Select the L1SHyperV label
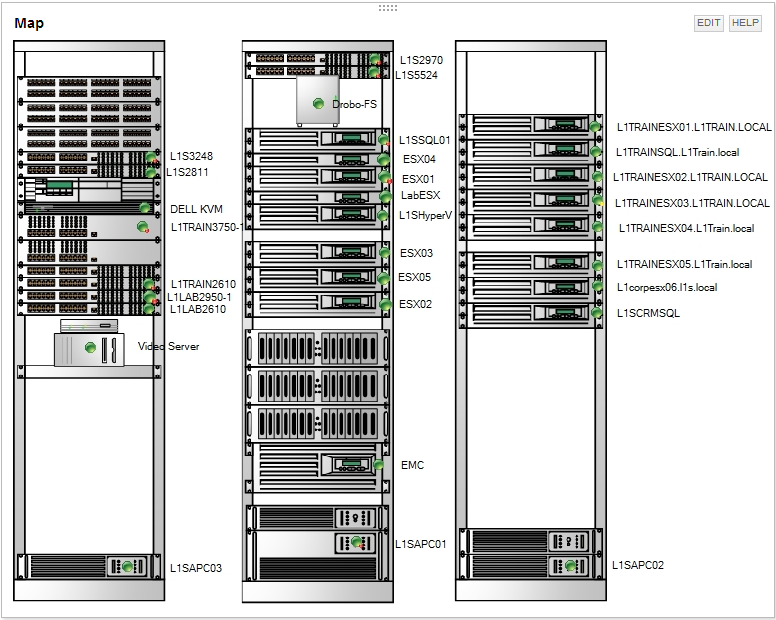This screenshot has width=776, height=620. pos(426,216)
